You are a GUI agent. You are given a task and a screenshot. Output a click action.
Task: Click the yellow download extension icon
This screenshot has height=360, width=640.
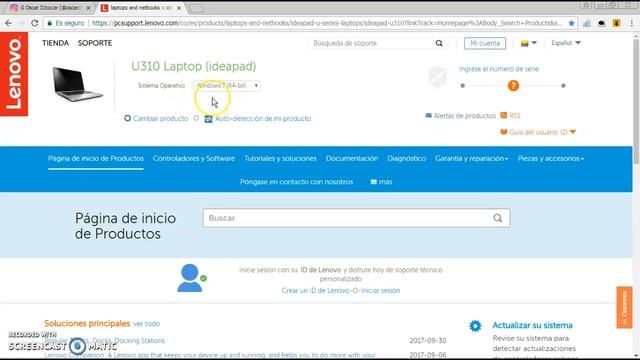pyautogui.click(x=616, y=23)
